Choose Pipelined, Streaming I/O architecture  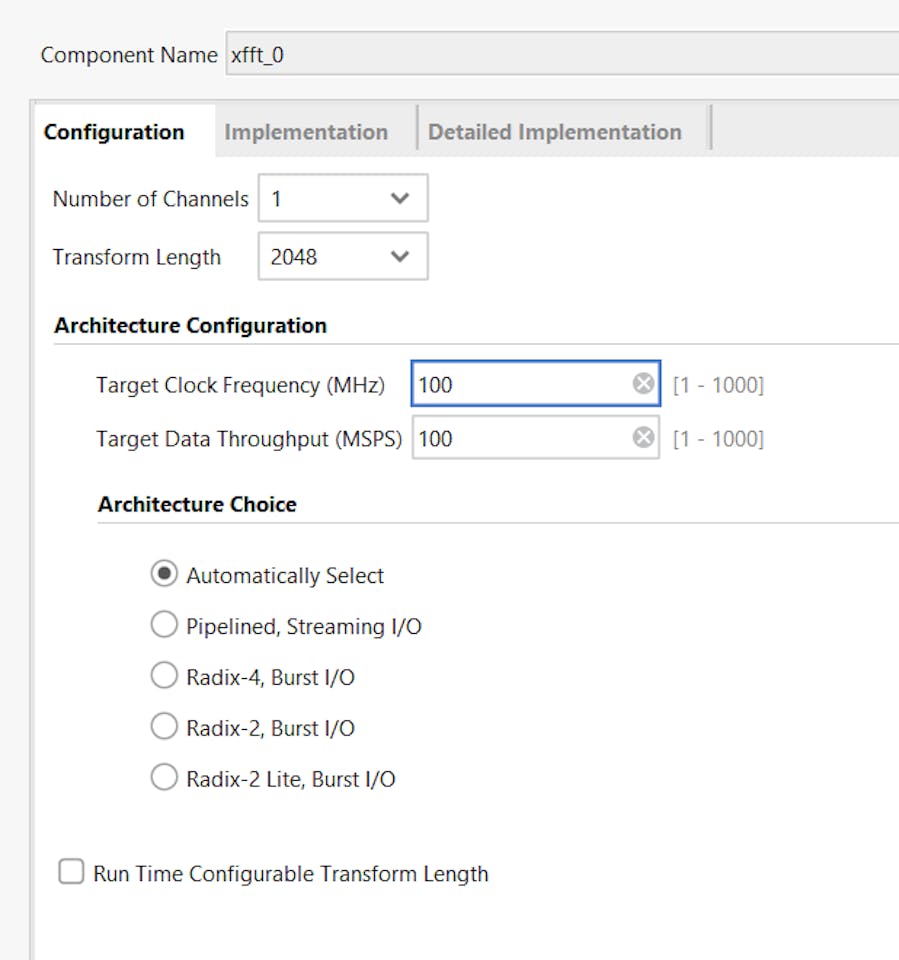click(163, 626)
